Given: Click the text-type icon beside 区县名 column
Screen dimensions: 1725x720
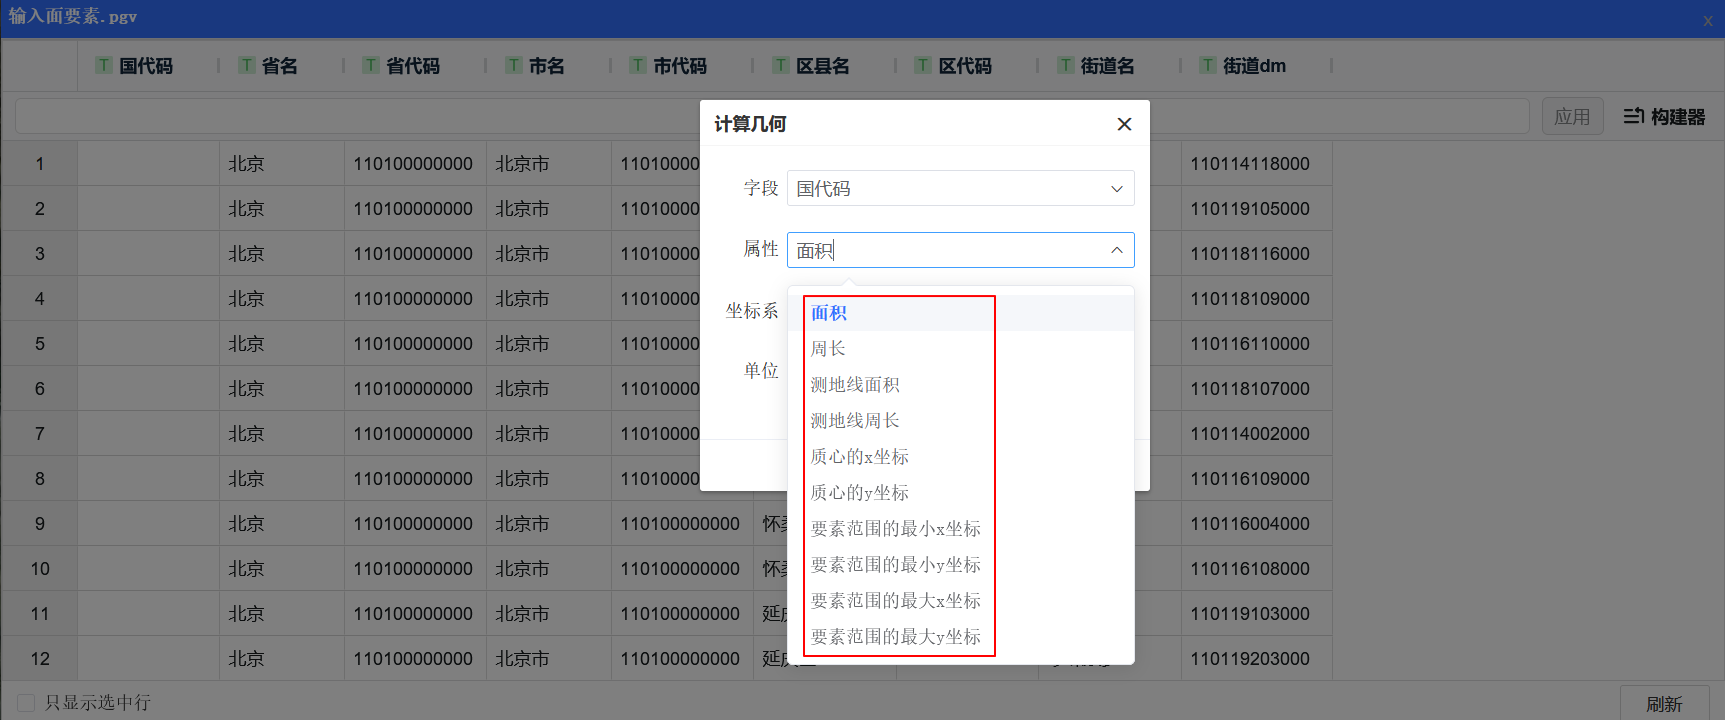Looking at the screenshot, I should [780, 65].
